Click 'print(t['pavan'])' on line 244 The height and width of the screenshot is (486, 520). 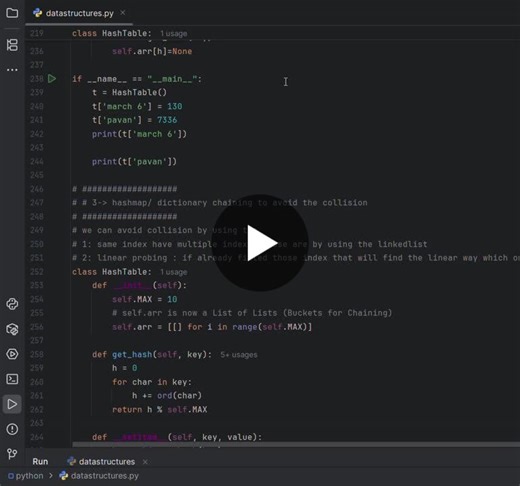[x=134, y=161]
